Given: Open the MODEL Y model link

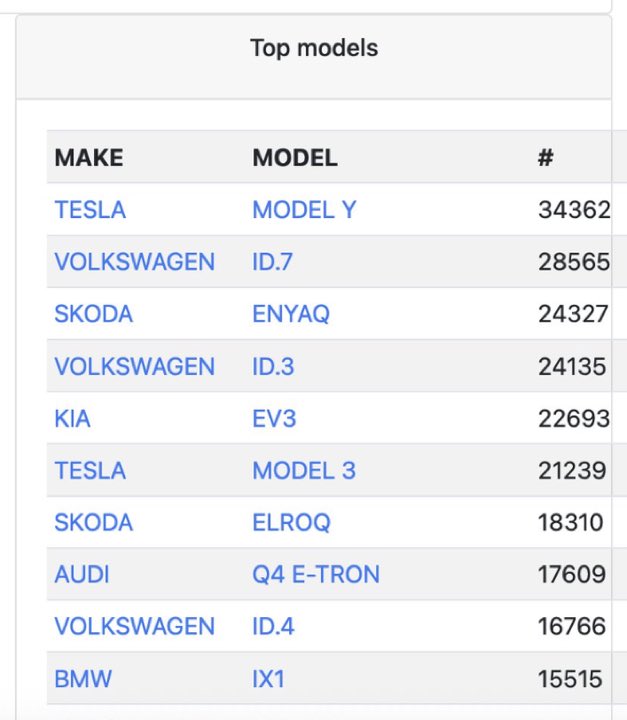Looking at the screenshot, I should [x=304, y=210].
